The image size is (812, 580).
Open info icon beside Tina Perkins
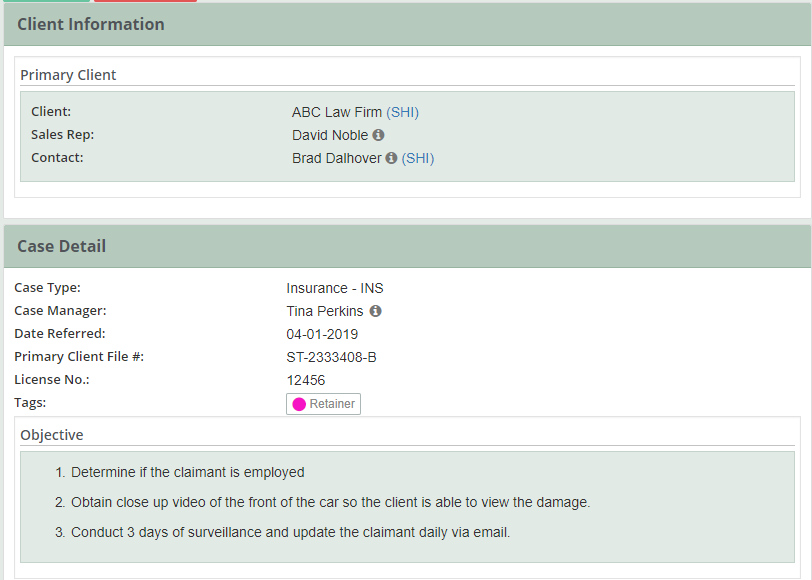tap(375, 311)
